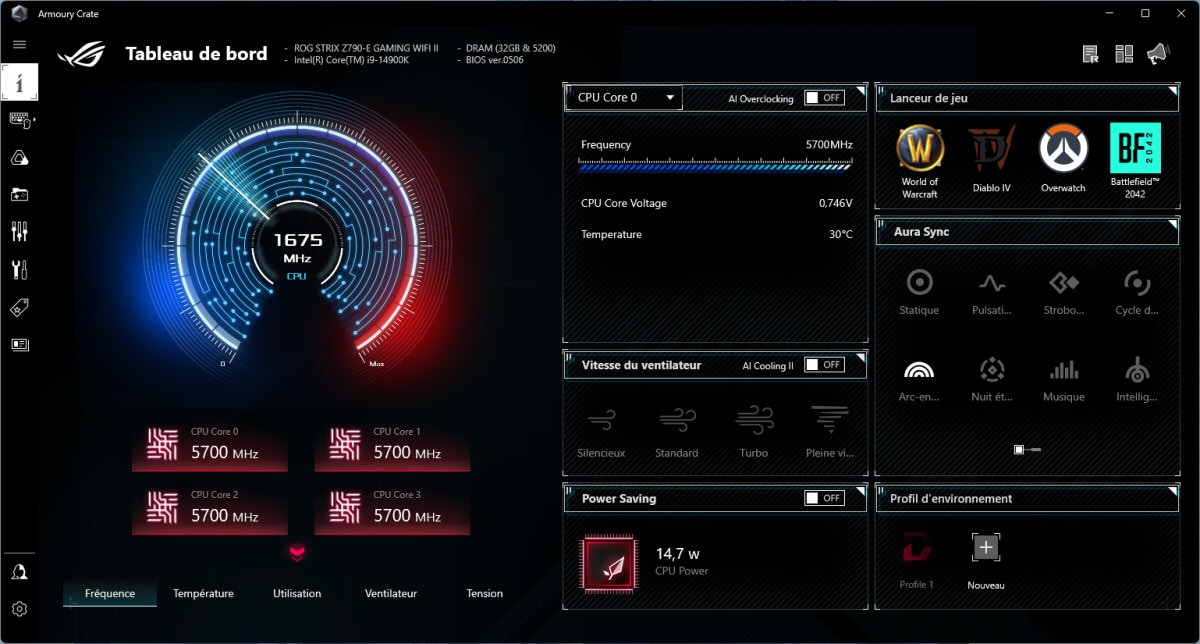Click CPU Core 2 frequency tile
Image resolution: width=1200 pixels, height=644 pixels.
[x=210, y=509]
